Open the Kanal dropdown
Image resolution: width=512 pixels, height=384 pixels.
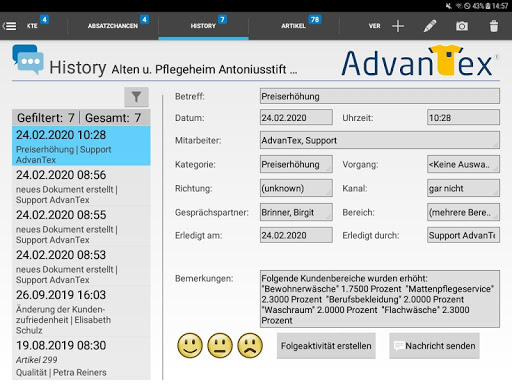coord(463,188)
